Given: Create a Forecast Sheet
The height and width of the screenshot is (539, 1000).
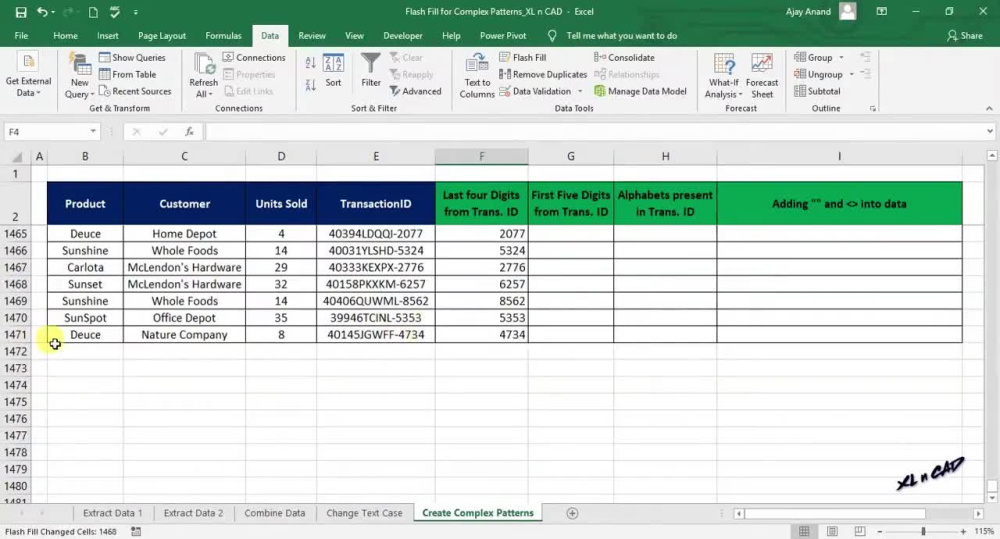Looking at the screenshot, I should click(761, 76).
